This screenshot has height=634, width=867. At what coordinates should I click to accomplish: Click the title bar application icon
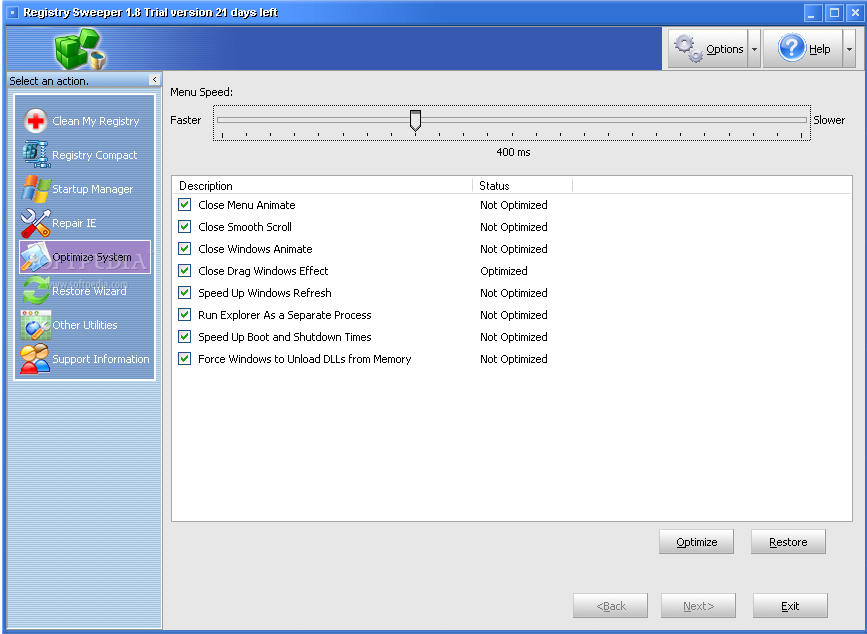(x=13, y=12)
